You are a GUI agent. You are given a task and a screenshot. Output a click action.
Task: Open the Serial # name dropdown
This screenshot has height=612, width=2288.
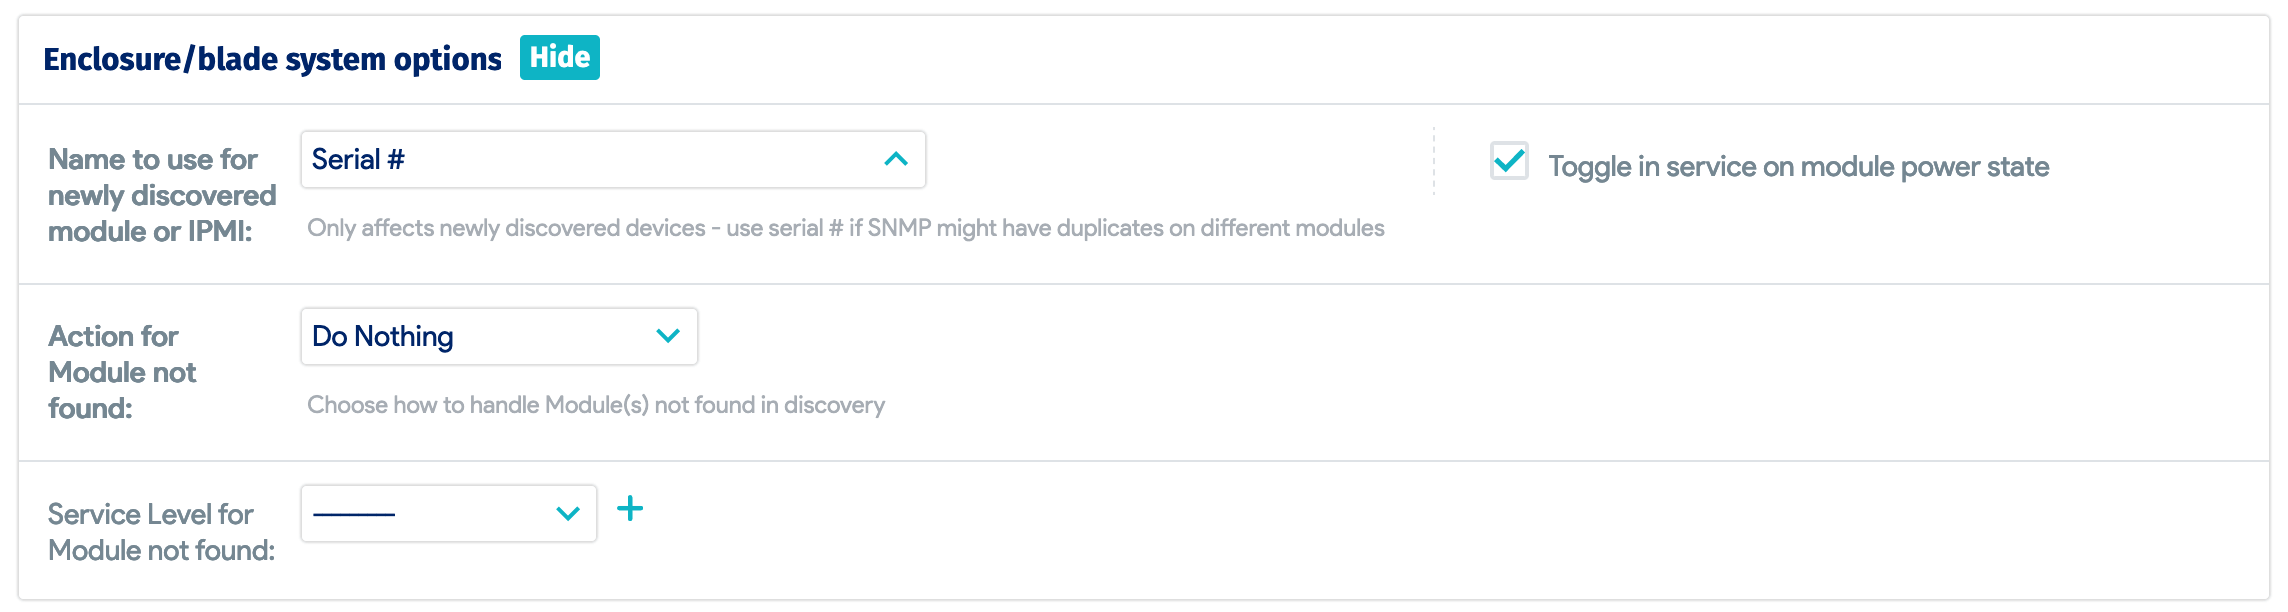pos(612,160)
